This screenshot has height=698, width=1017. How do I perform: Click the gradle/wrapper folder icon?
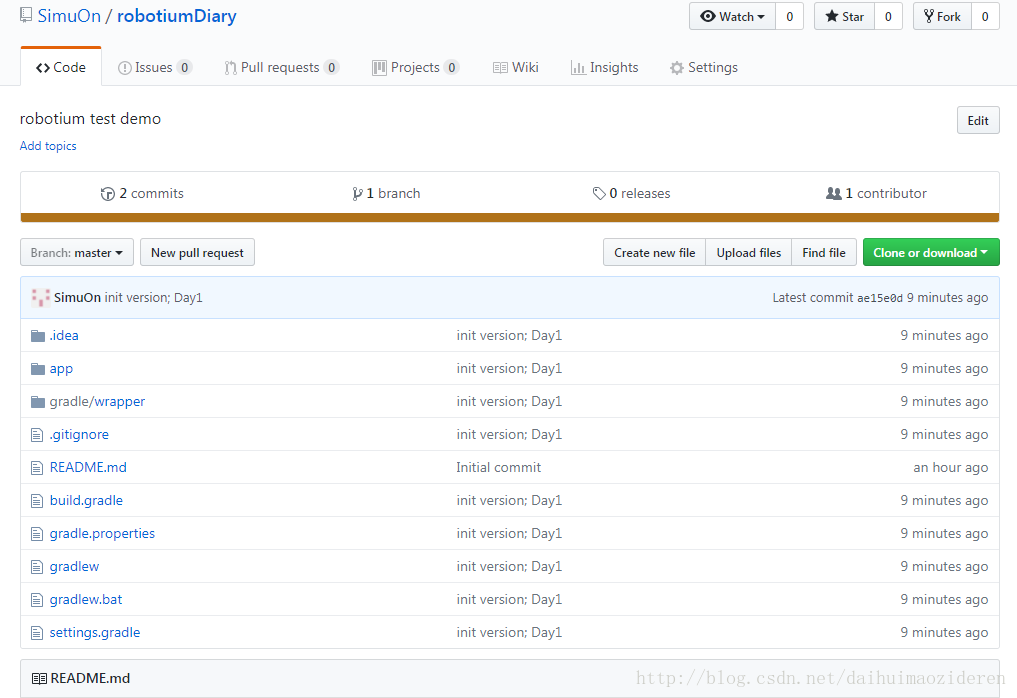(x=38, y=402)
